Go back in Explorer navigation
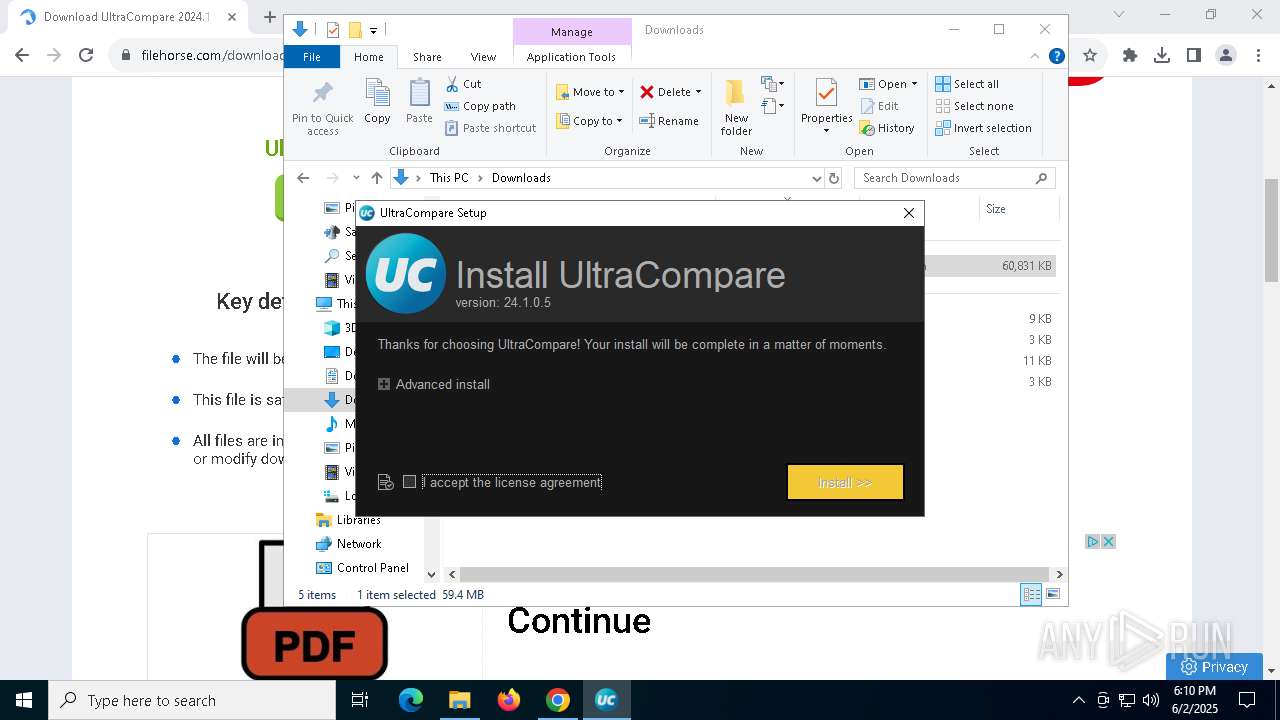The height and width of the screenshot is (720, 1280). 303,178
